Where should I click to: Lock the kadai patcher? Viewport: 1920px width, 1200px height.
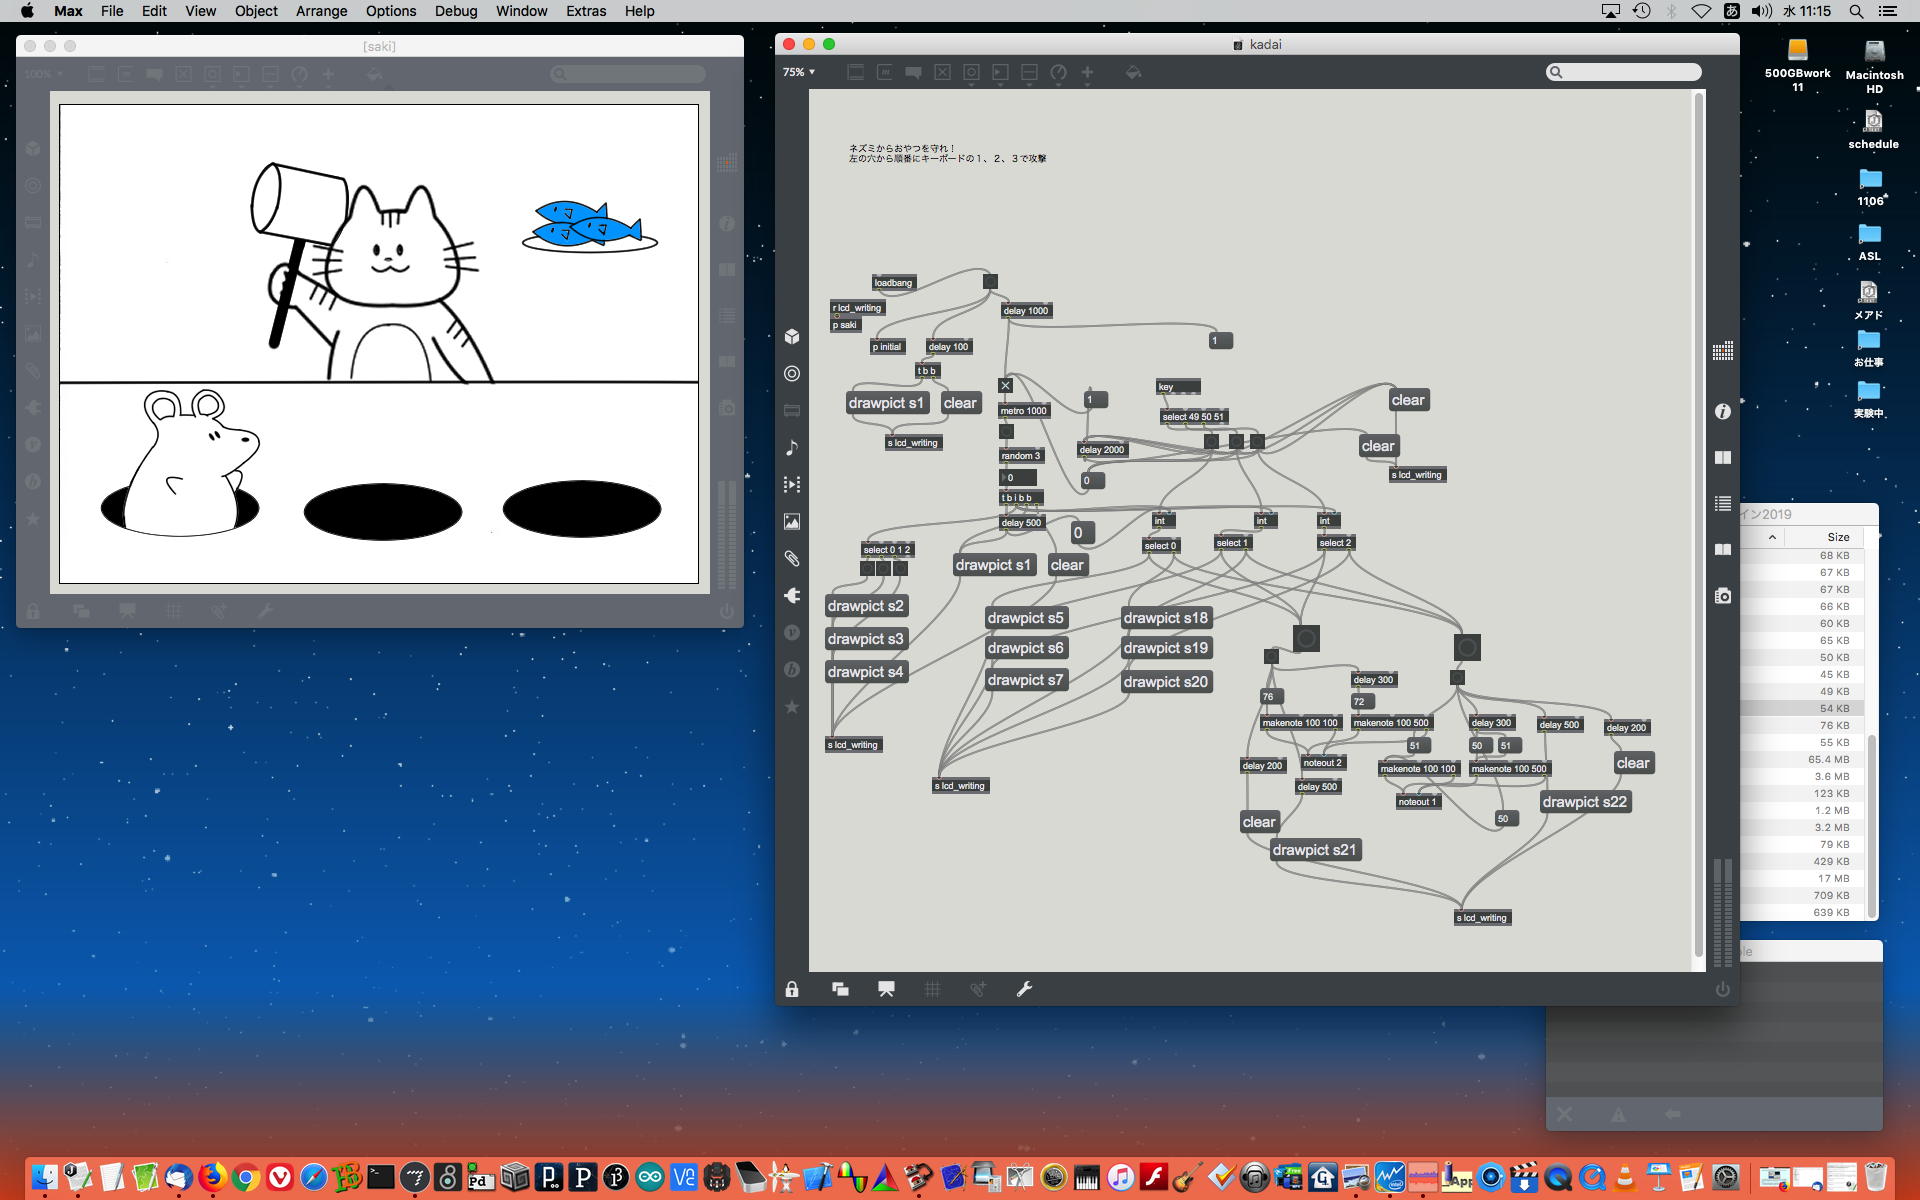pyautogui.click(x=792, y=989)
